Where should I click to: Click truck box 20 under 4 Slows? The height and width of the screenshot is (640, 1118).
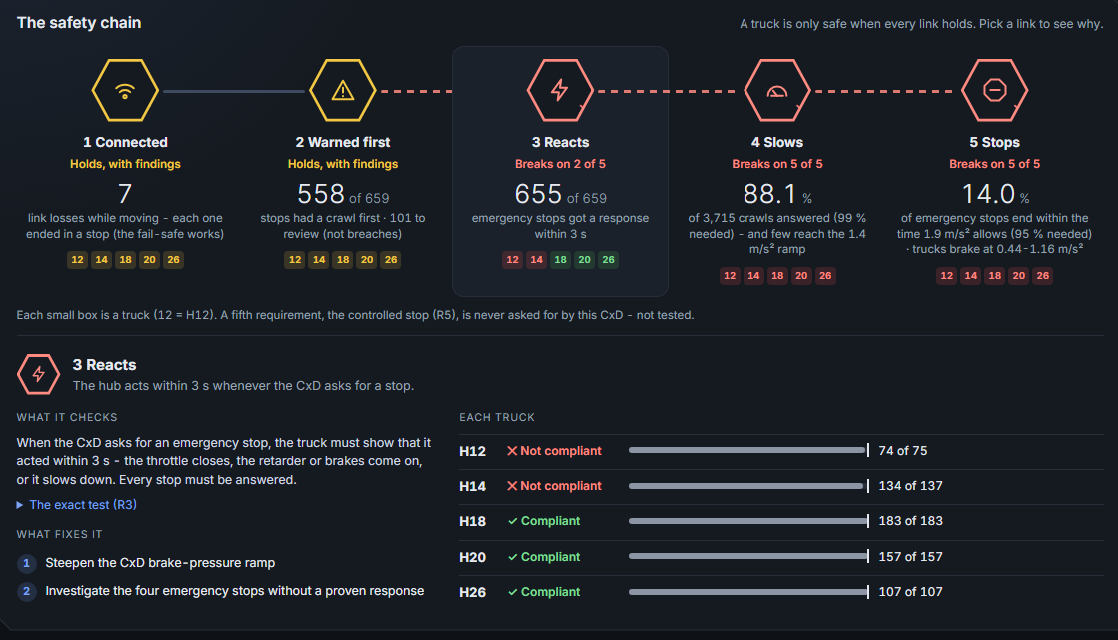click(801, 275)
